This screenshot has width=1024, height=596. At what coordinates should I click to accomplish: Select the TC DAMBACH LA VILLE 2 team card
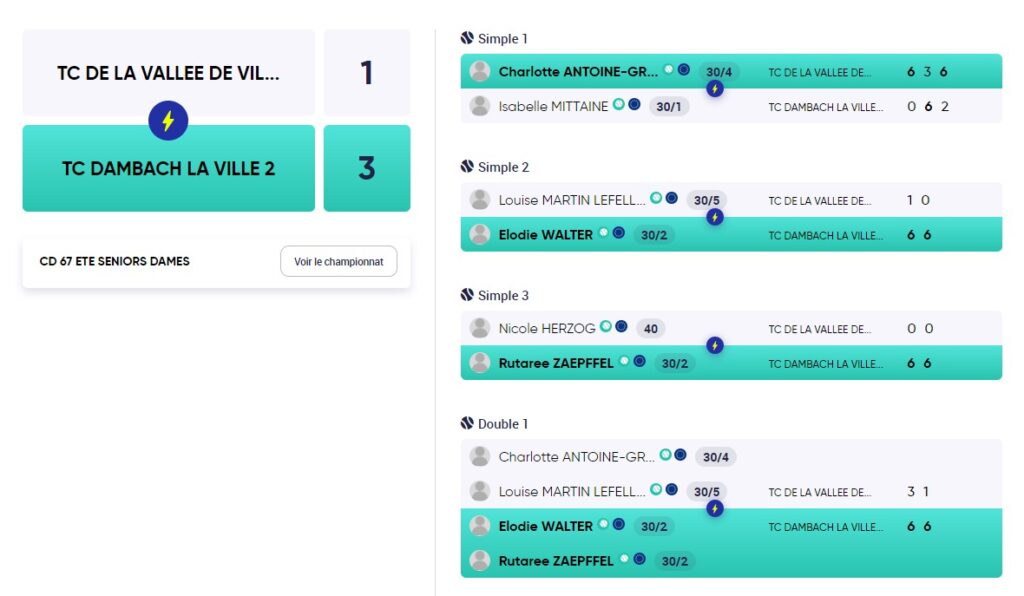168,168
